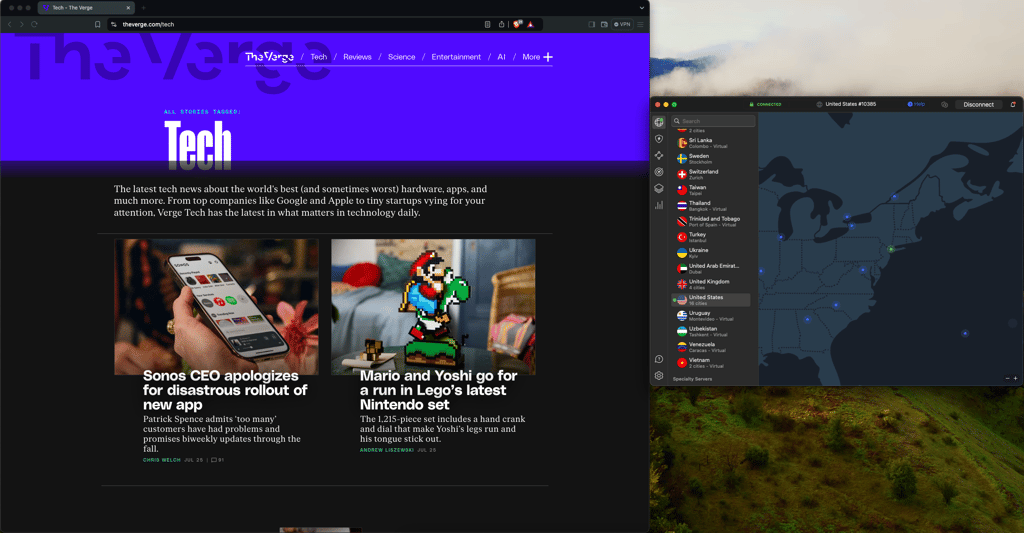
Task: Open the browser hamburger menu
Action: click(x=640, y=24)
